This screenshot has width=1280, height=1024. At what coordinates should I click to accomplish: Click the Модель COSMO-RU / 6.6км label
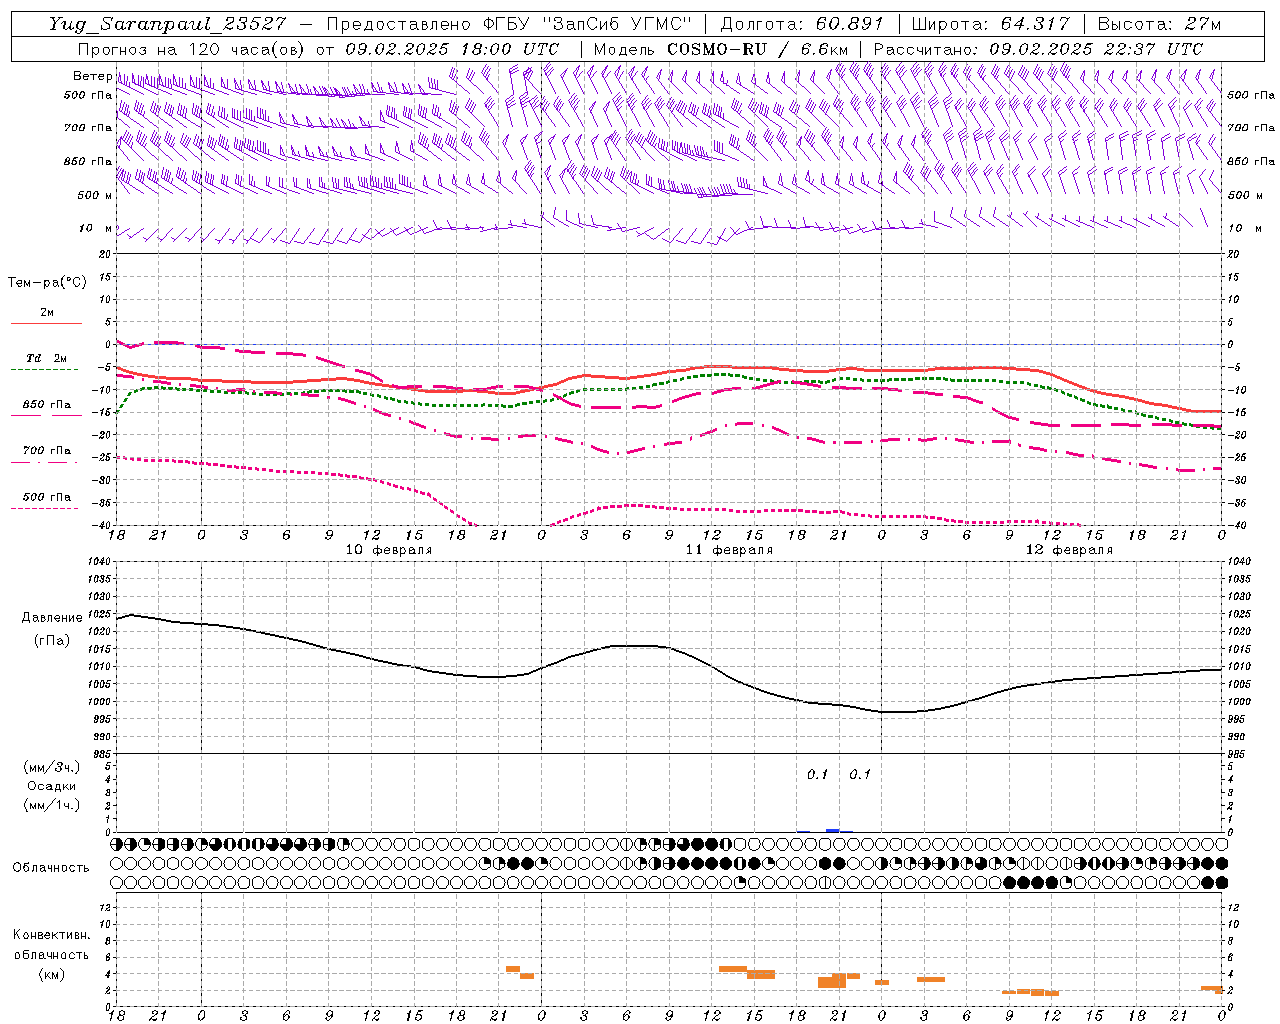(x=720, y=49)
